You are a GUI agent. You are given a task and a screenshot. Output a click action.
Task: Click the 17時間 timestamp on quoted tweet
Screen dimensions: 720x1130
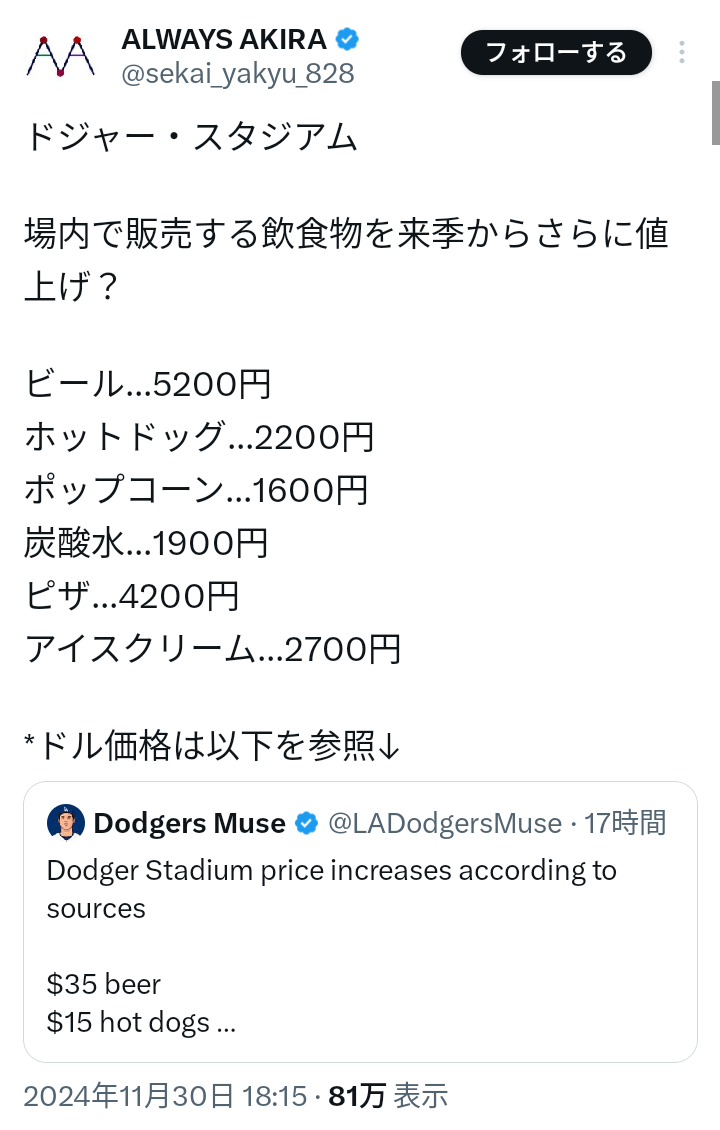point(625,824)
